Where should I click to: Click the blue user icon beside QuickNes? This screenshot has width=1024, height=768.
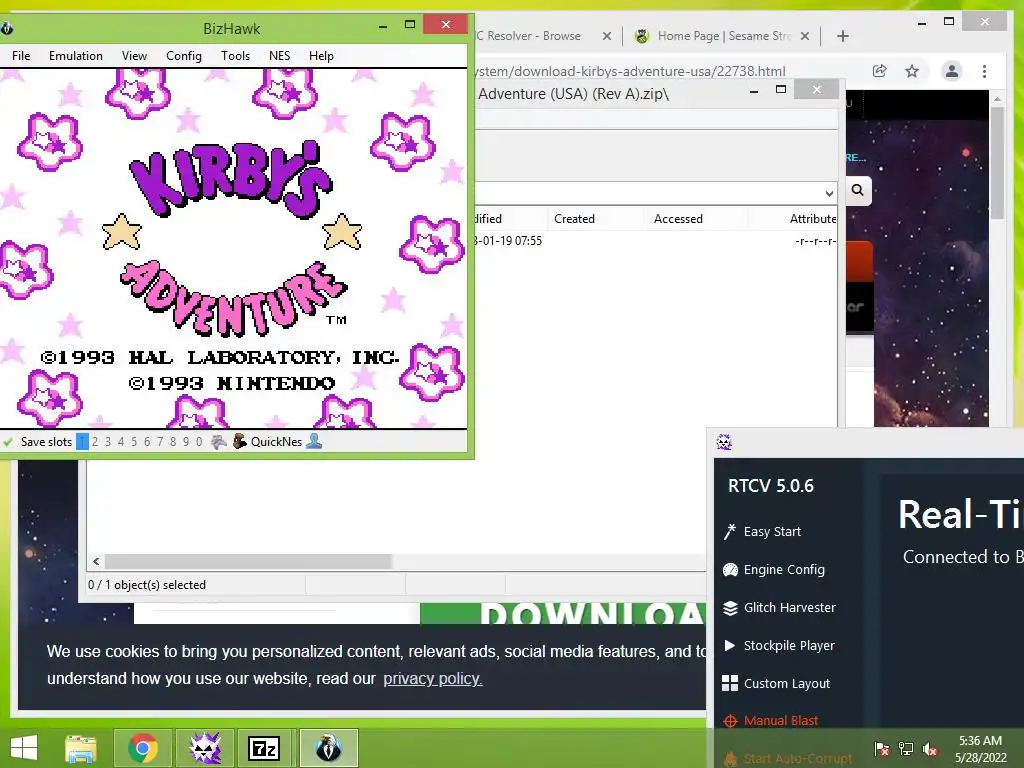[314, 441]
